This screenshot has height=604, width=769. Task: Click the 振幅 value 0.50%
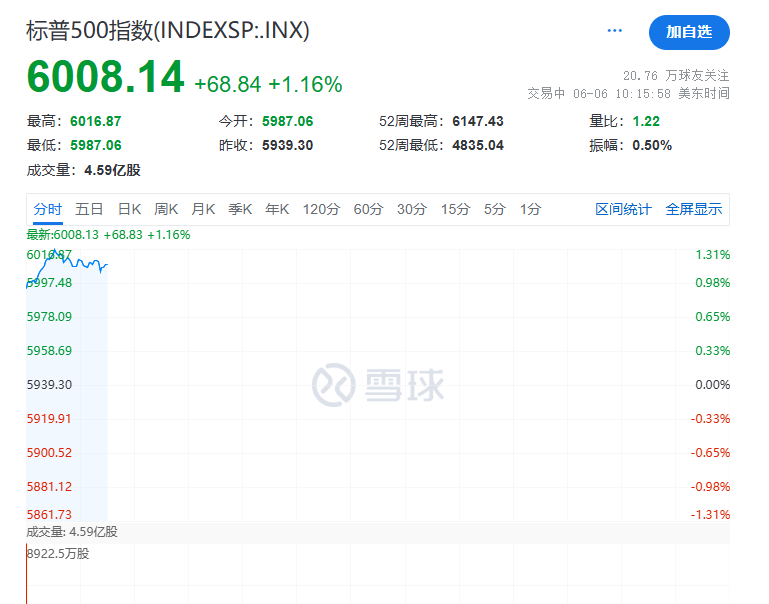(652, 145)
